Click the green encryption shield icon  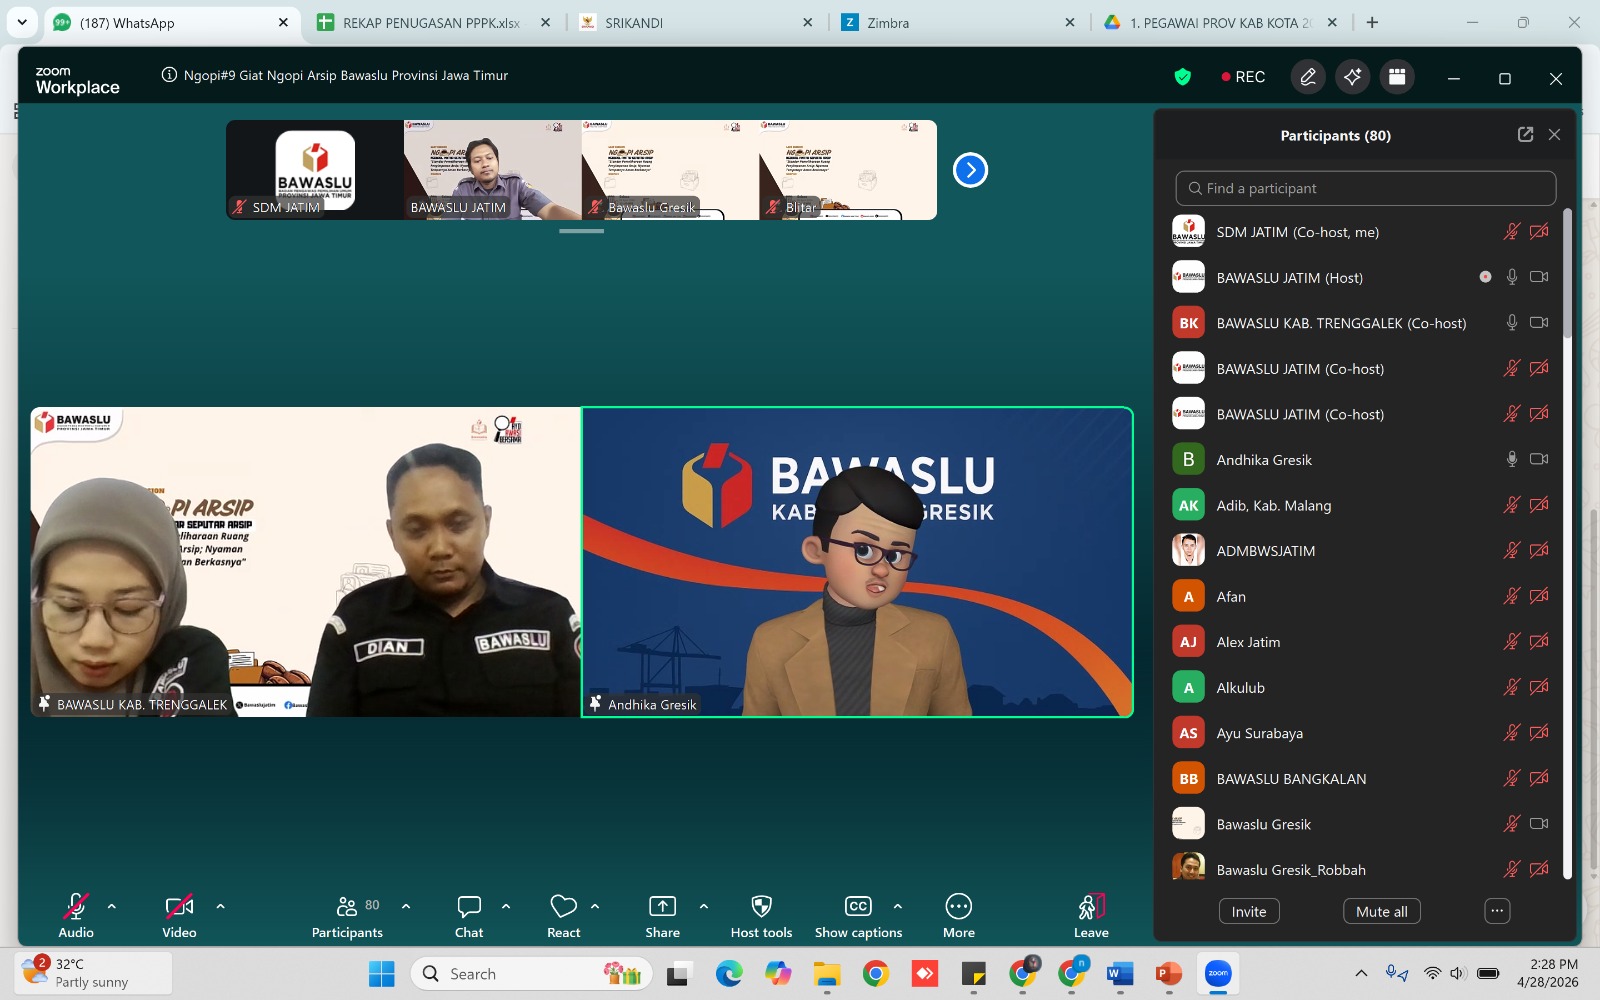click(1183, 77)
